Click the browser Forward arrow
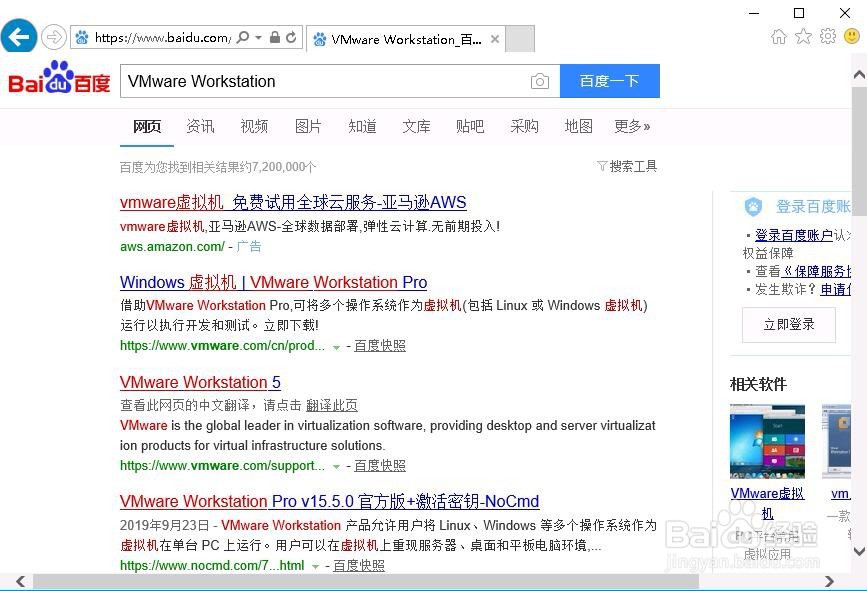This screenshot has height=591, width=867. pos(52,36)
